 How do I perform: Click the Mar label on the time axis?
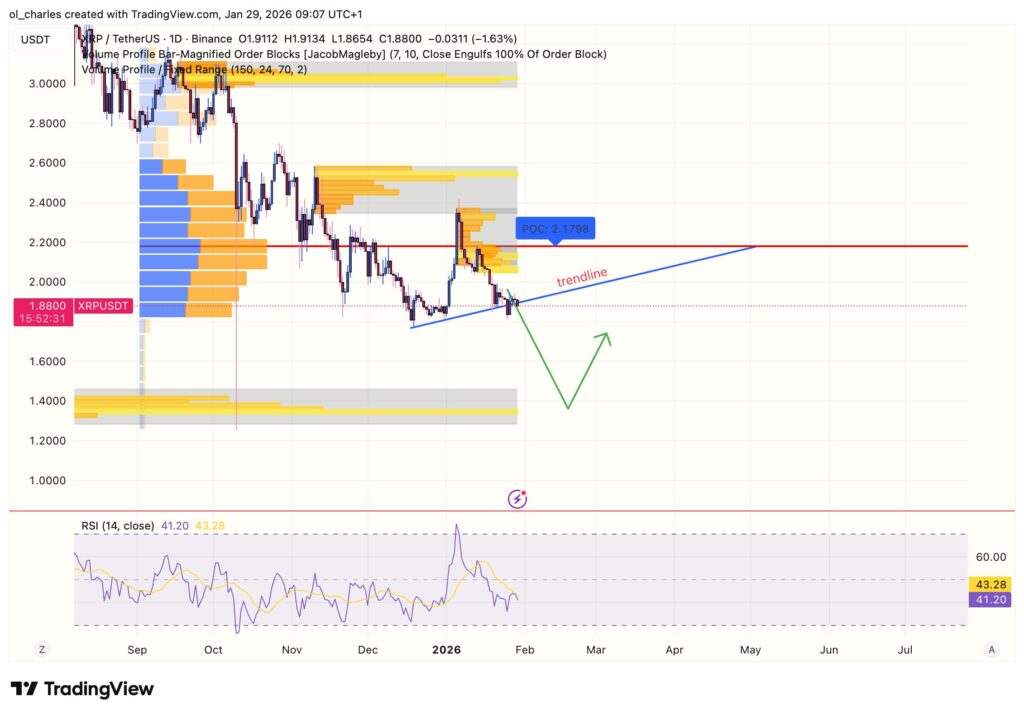(596, 650)
